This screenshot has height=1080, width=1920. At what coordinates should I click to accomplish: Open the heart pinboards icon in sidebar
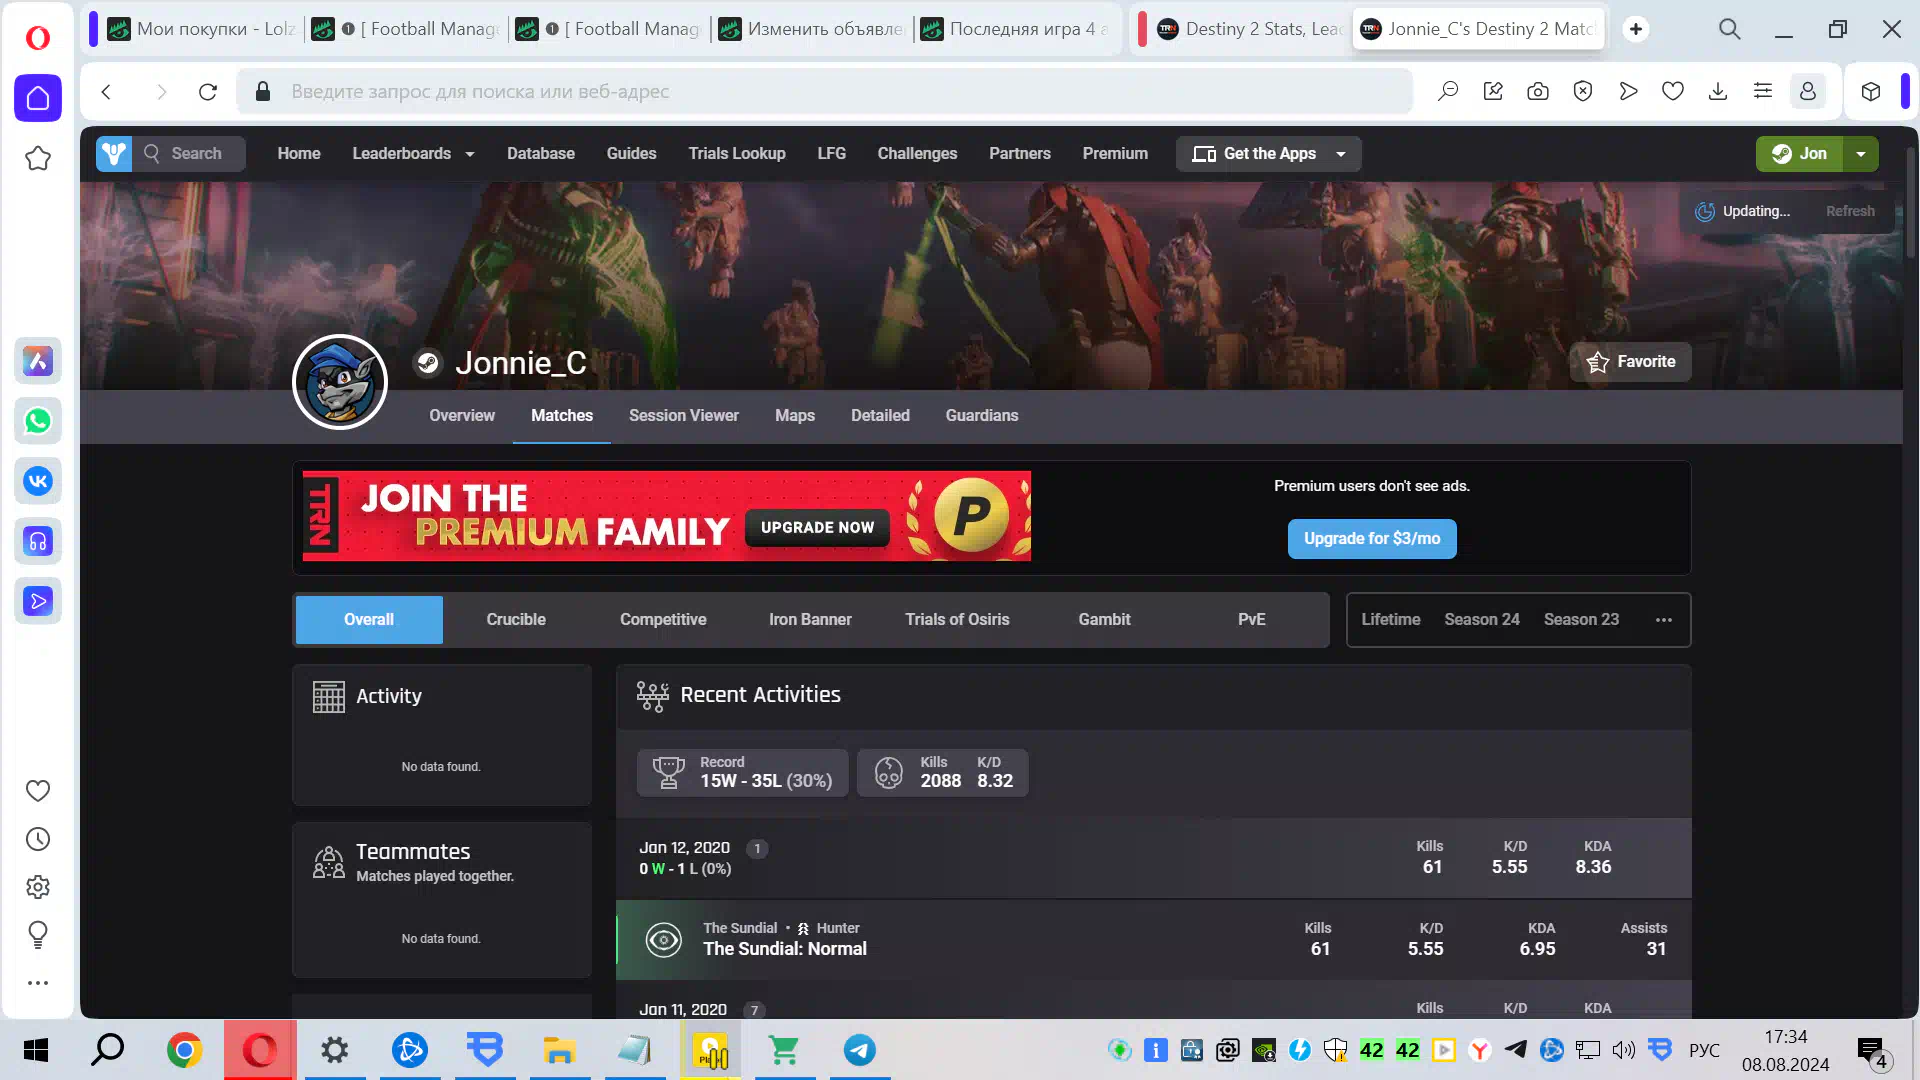coord(38,791)
